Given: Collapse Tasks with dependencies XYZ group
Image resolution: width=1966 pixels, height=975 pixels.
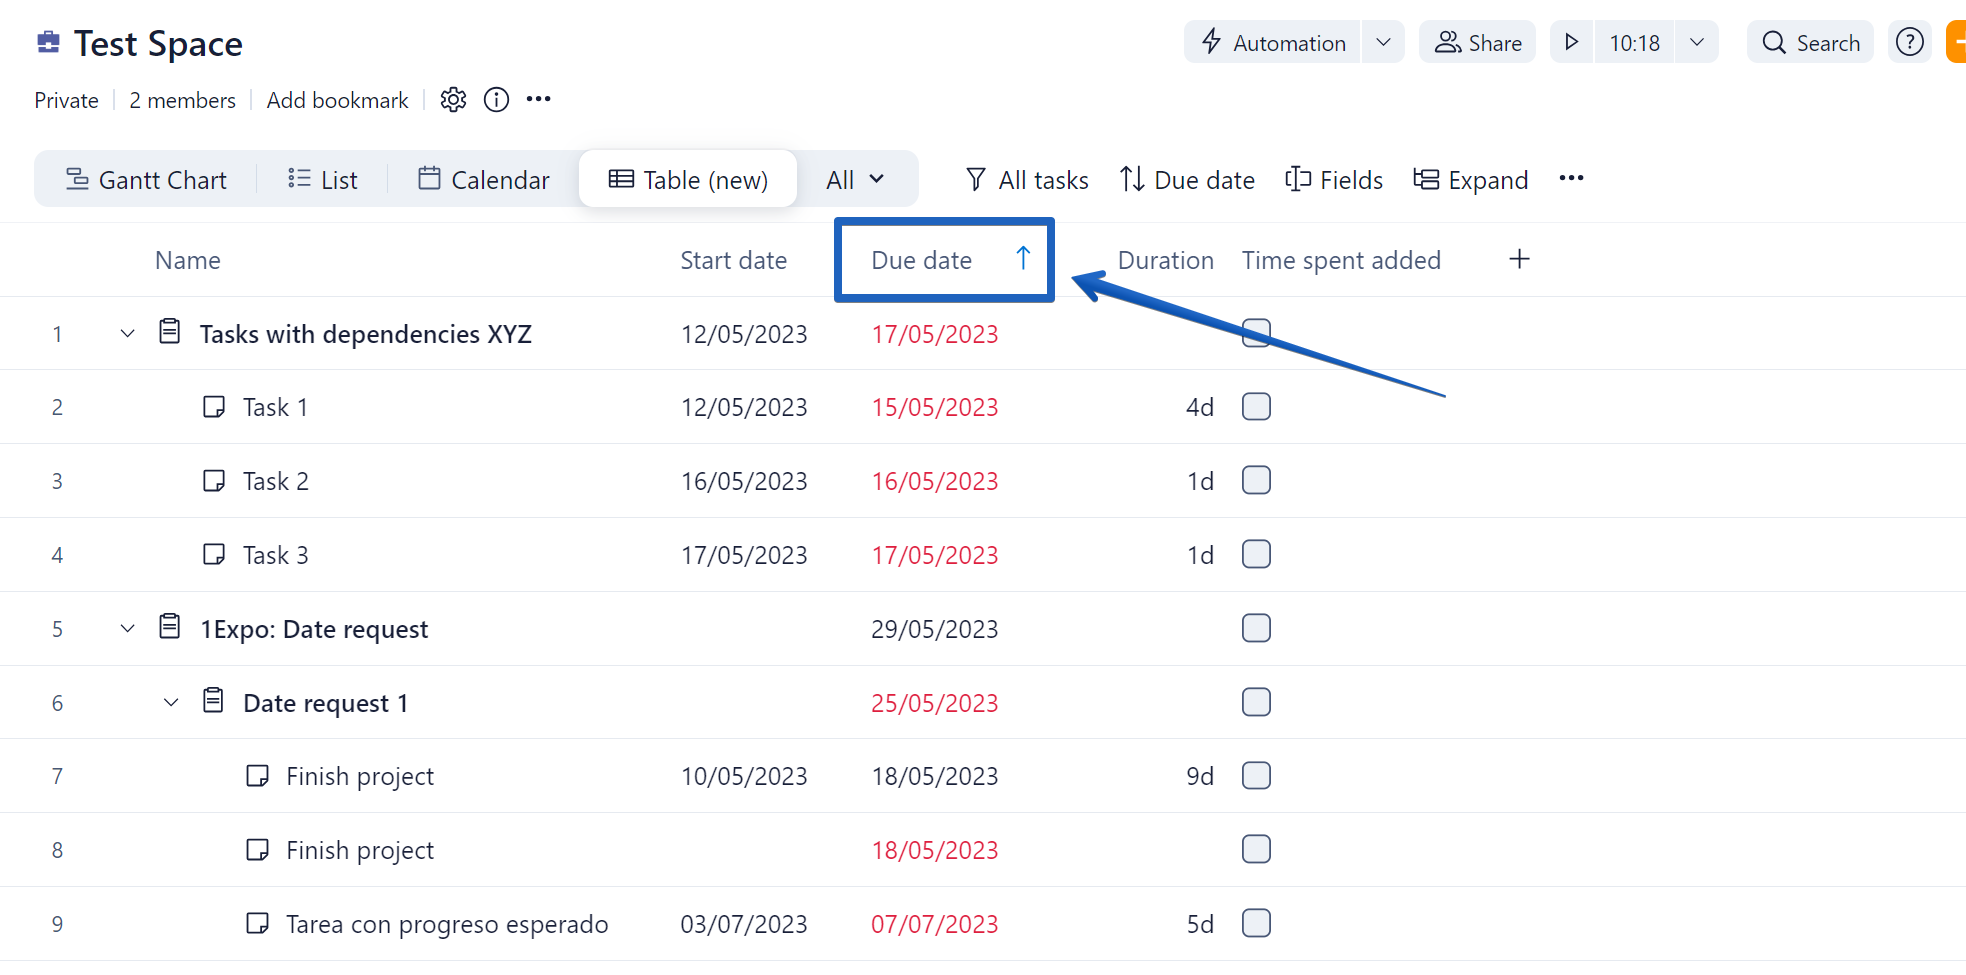Looking at the screenshot, I should (x=127, y=334).
